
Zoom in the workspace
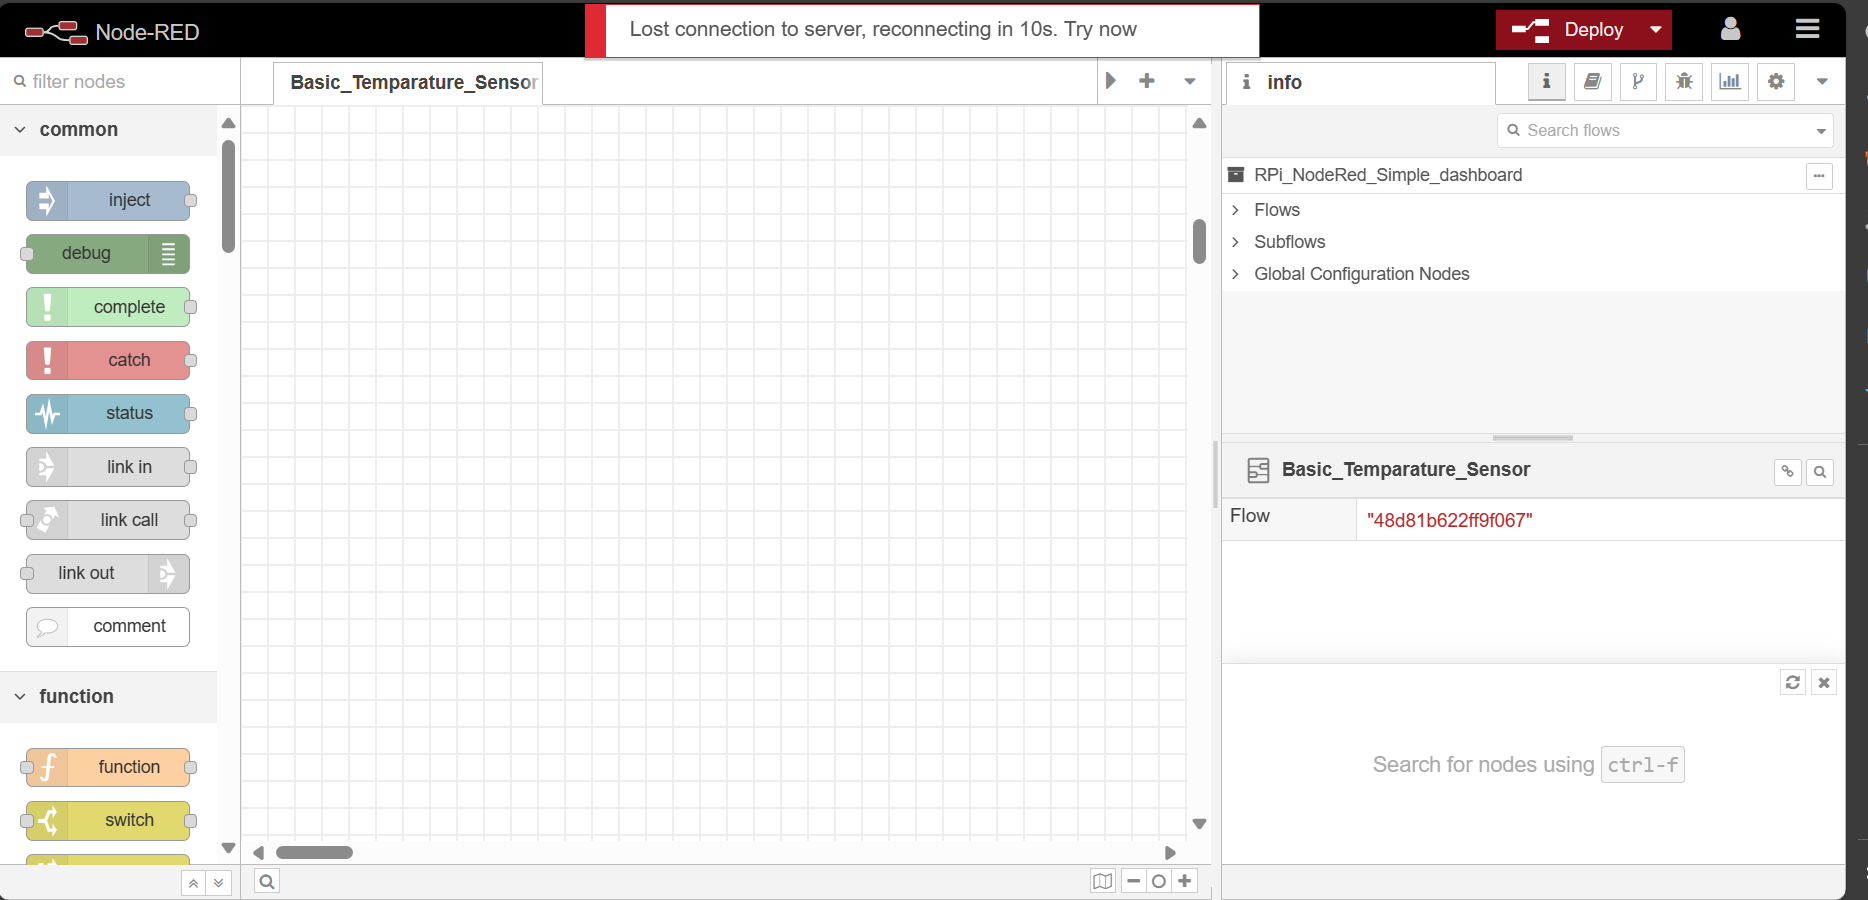coord(1185,881)
